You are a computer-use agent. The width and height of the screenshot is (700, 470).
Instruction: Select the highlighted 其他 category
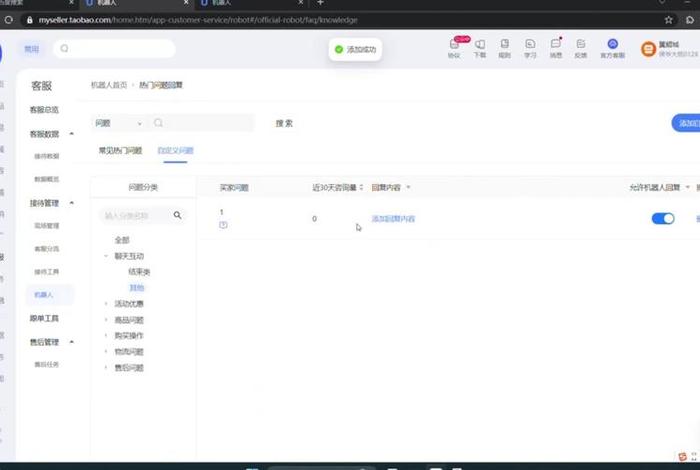point(137,288)
